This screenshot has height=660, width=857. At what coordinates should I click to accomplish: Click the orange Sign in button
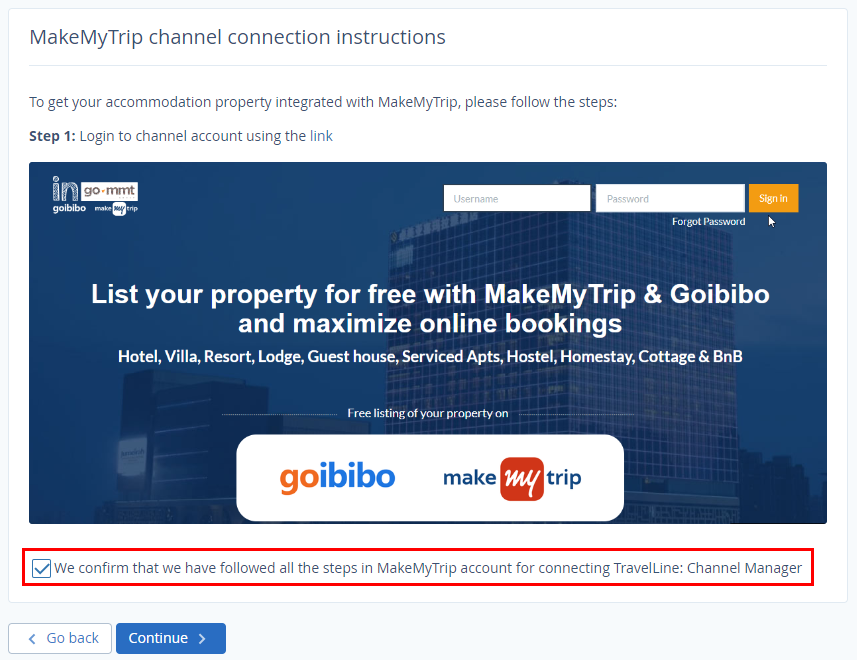773,198
